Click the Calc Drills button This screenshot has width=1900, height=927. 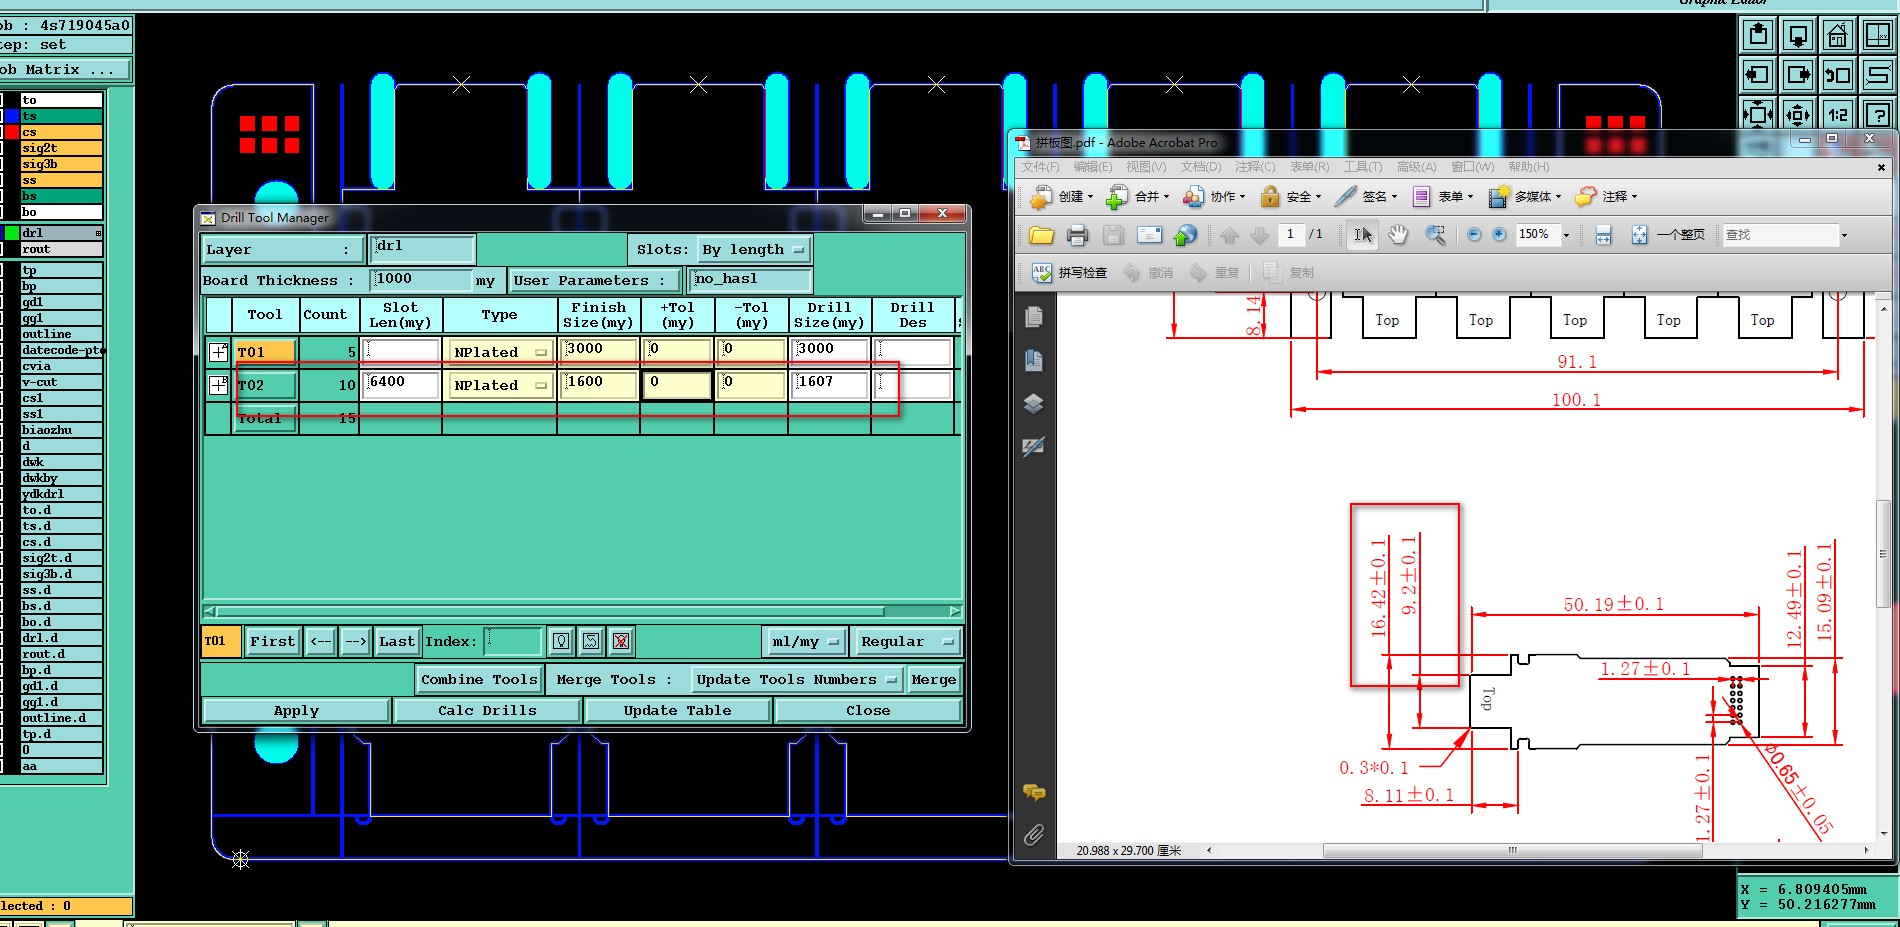487,710
